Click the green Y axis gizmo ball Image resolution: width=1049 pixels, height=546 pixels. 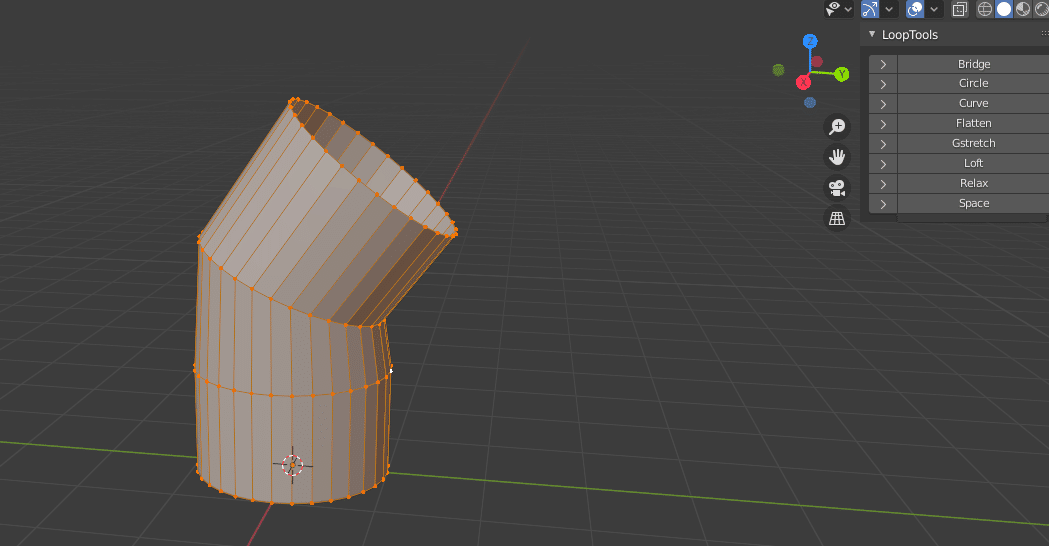[842, 74]
